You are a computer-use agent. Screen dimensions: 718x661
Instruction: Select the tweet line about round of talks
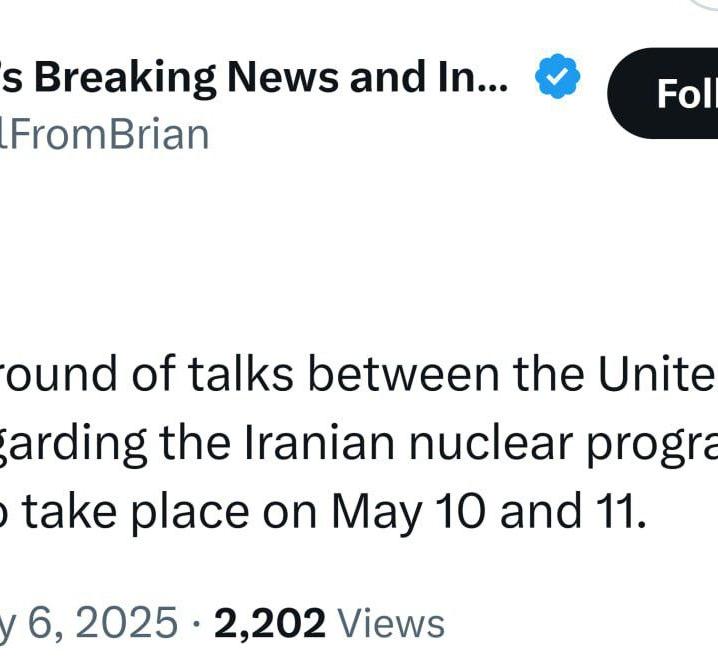(x=359, y=374)
